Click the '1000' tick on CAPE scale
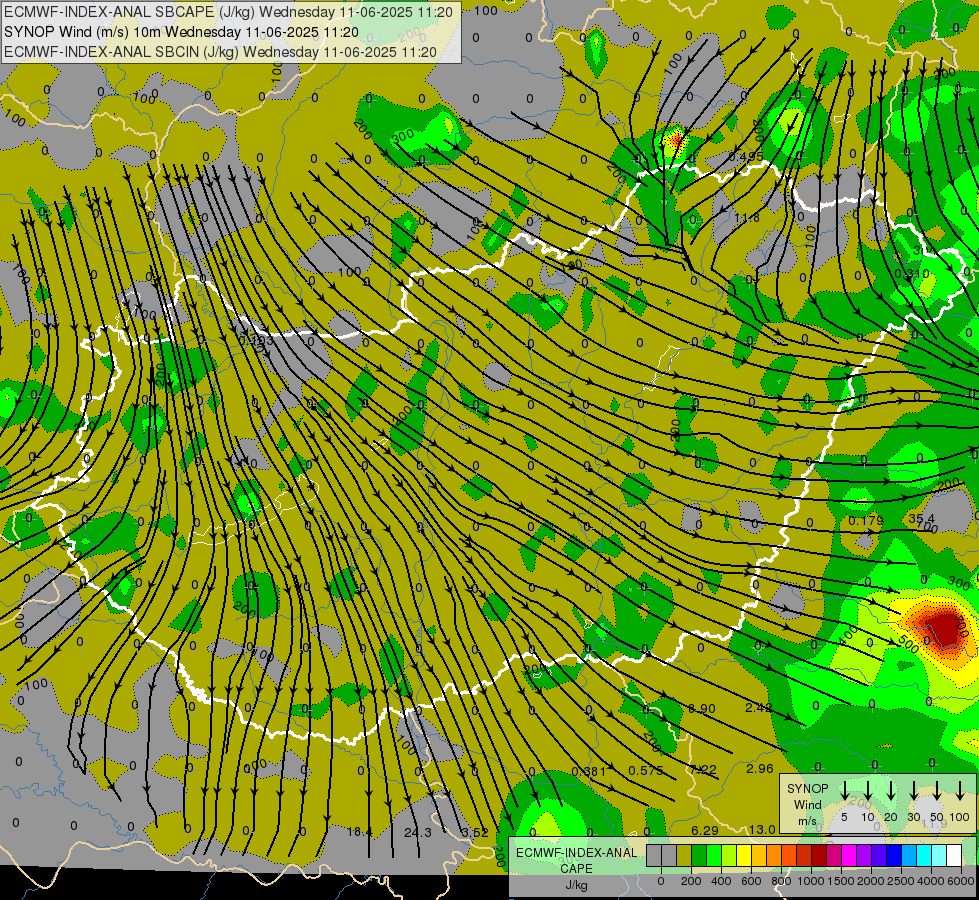This screenshot has height=900, width=979. point(811,881)
